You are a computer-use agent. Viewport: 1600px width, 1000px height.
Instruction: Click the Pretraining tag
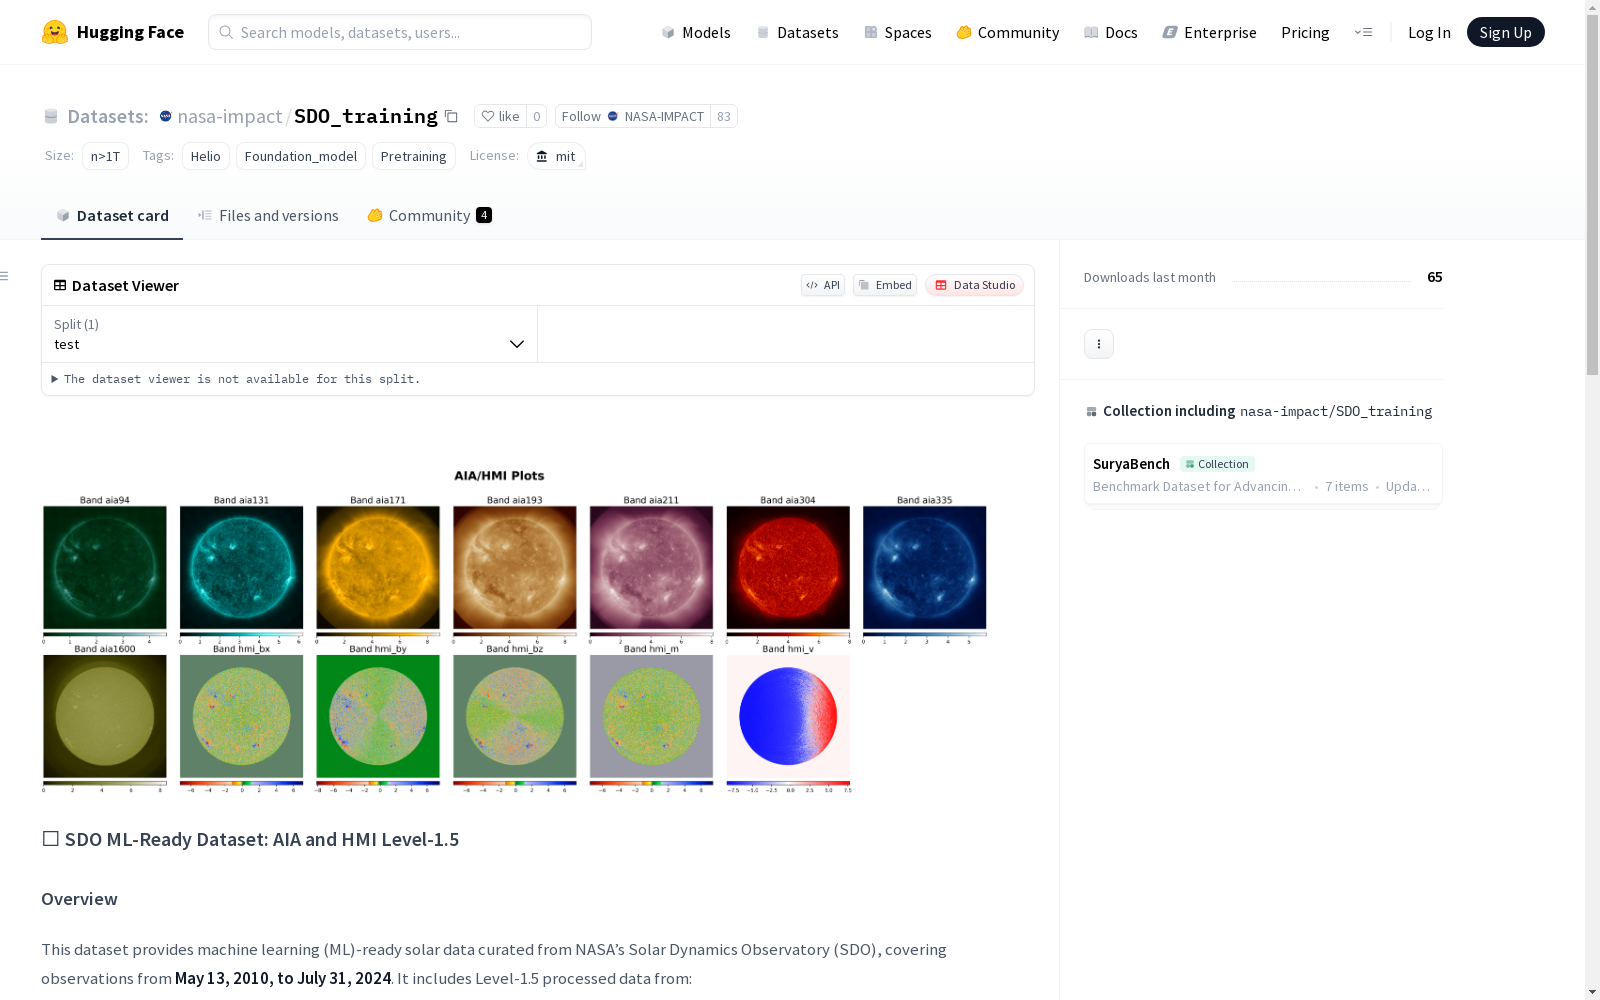414,156
